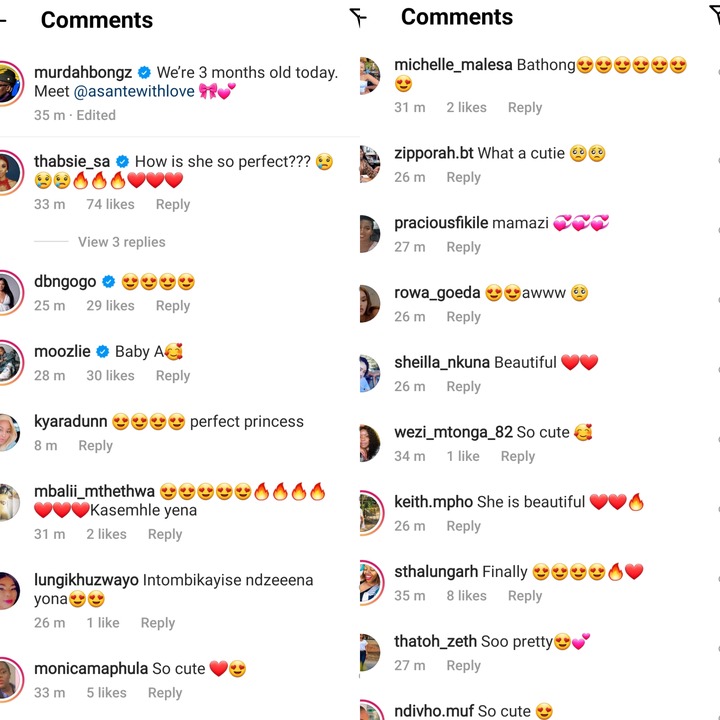Open michelle_malesa's profile avatar
The width and height of the screenshot is (720, 720).
(370, 75)
